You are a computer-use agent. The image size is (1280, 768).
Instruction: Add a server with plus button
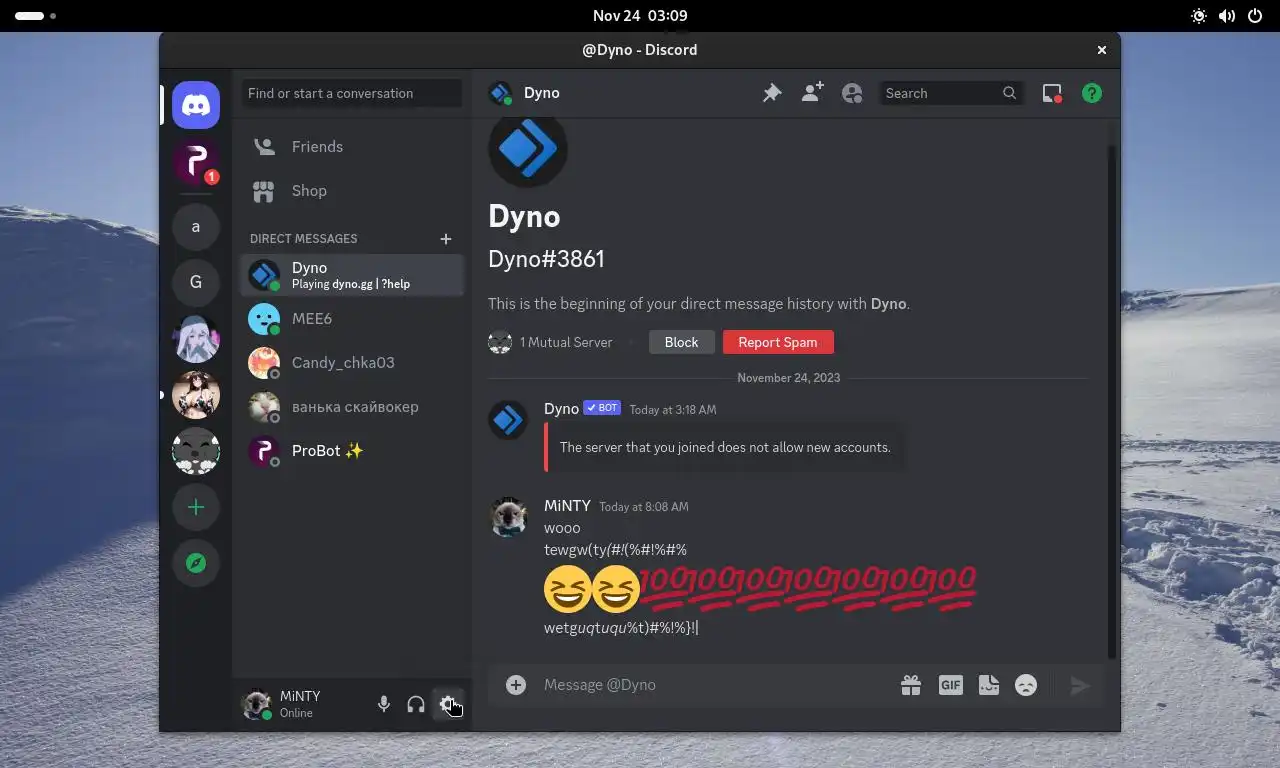[x=196, y=507]
